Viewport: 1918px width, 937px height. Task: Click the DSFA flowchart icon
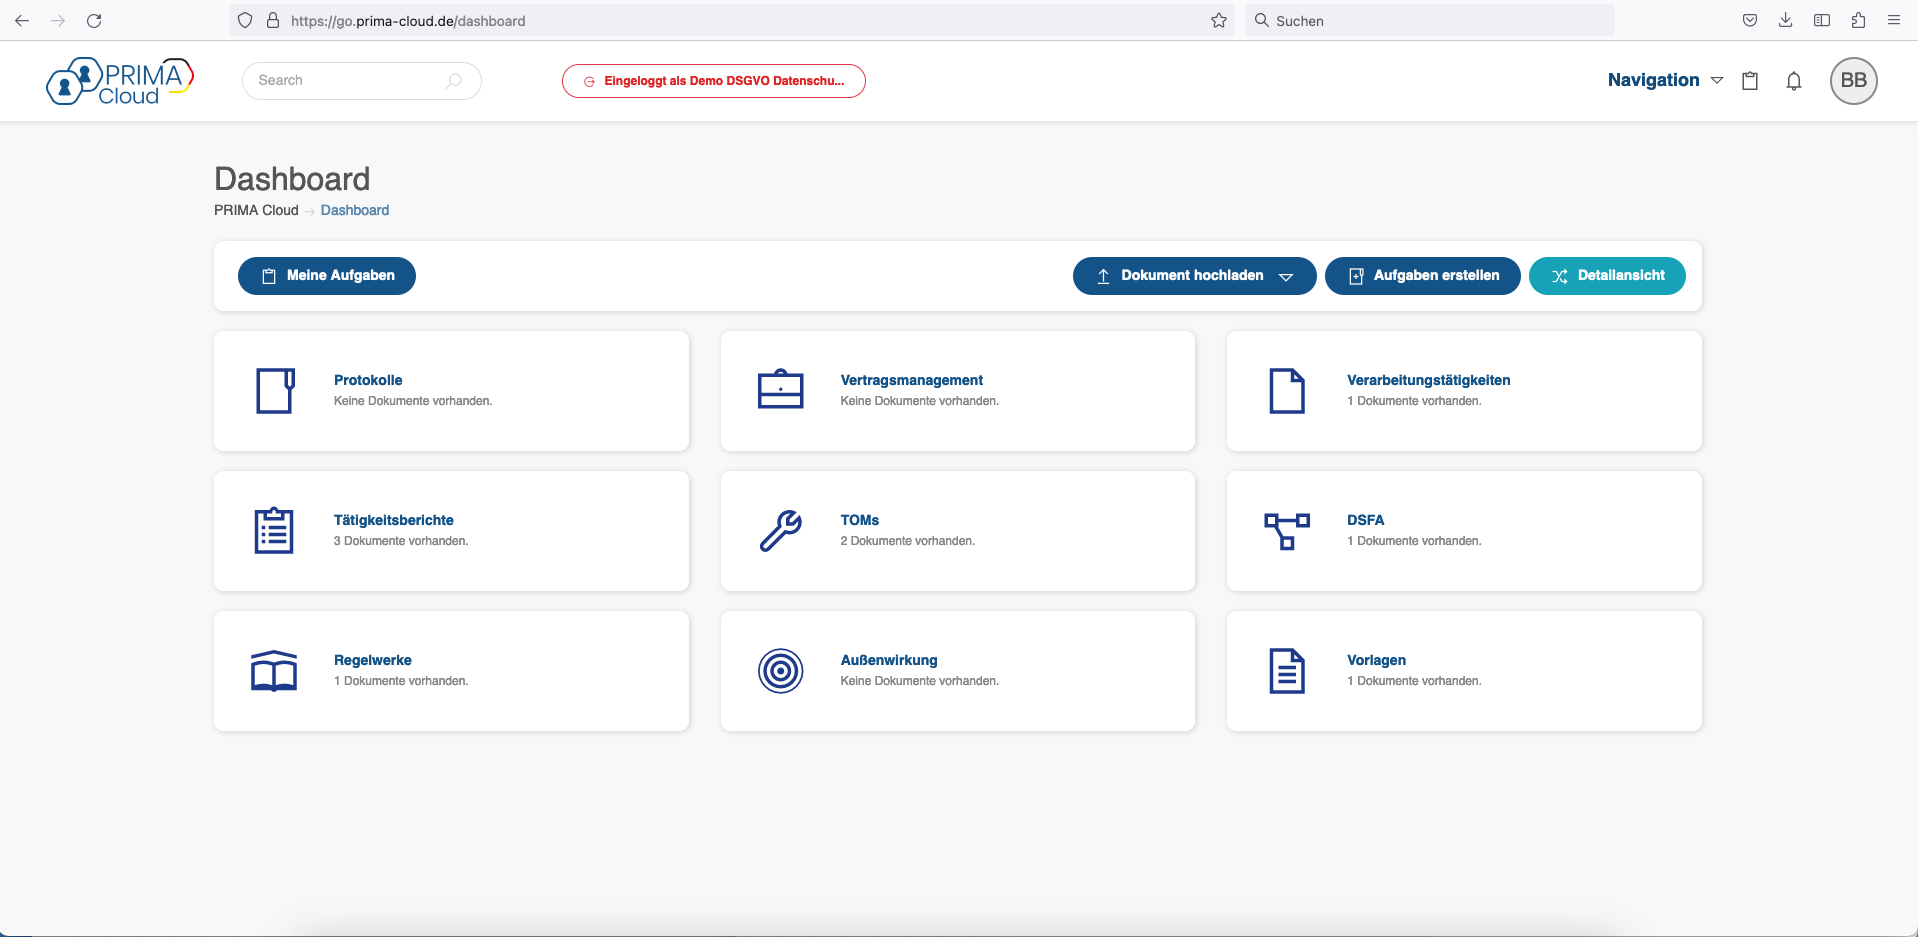click(1286, 531)
